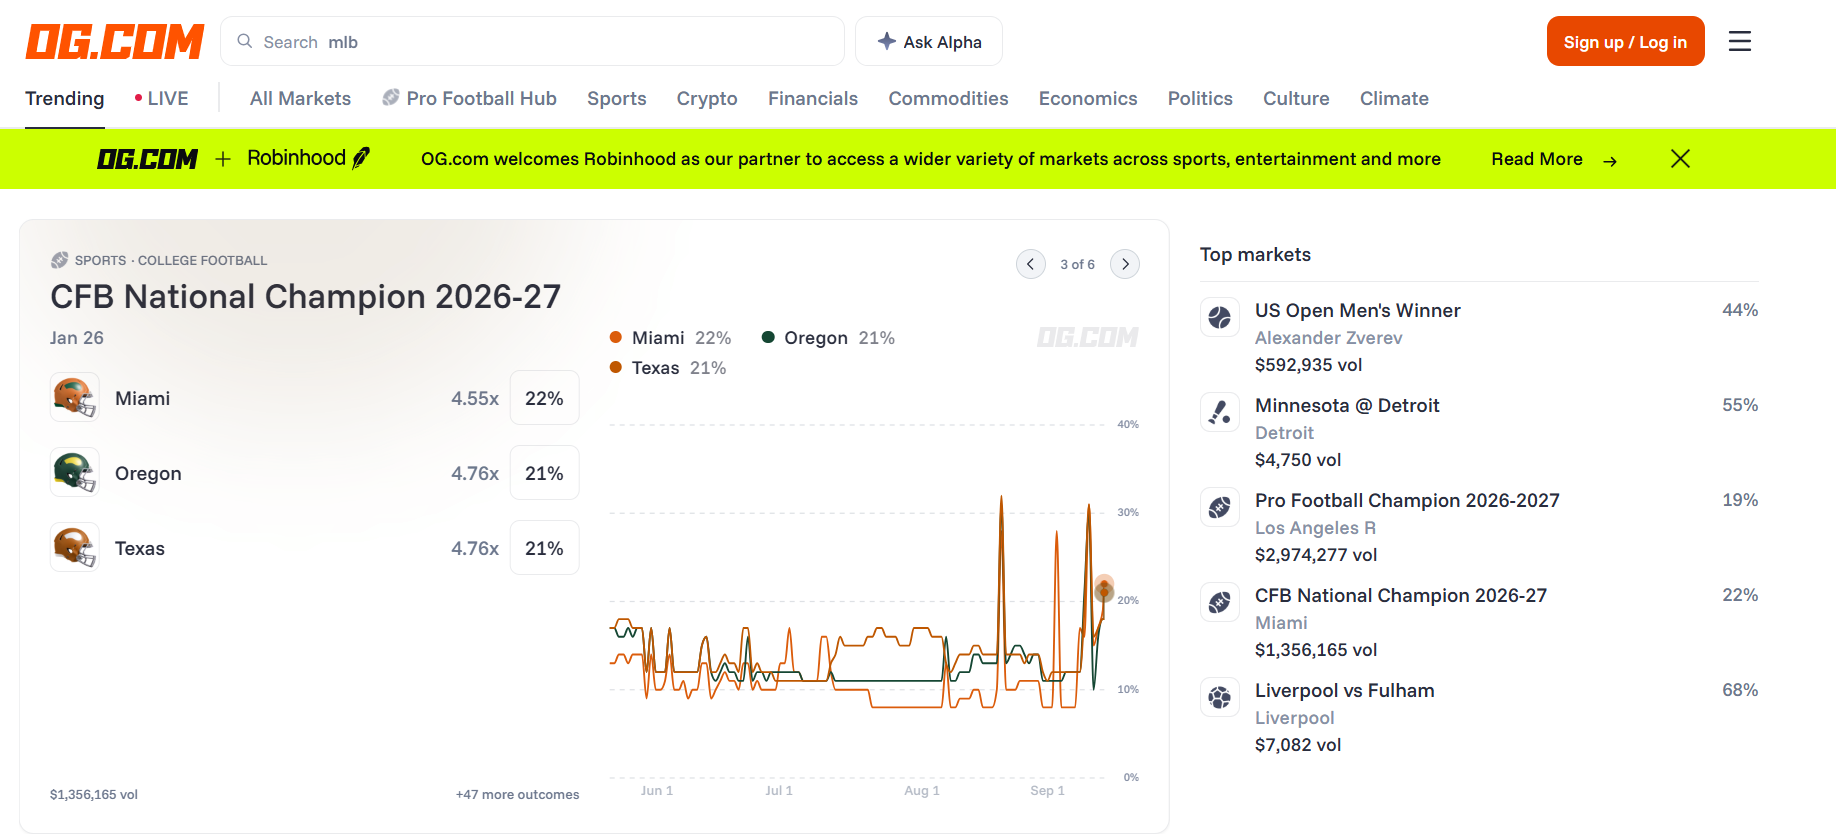
Task: Click Texas helmet icon
Action: (x=75, y=548)
